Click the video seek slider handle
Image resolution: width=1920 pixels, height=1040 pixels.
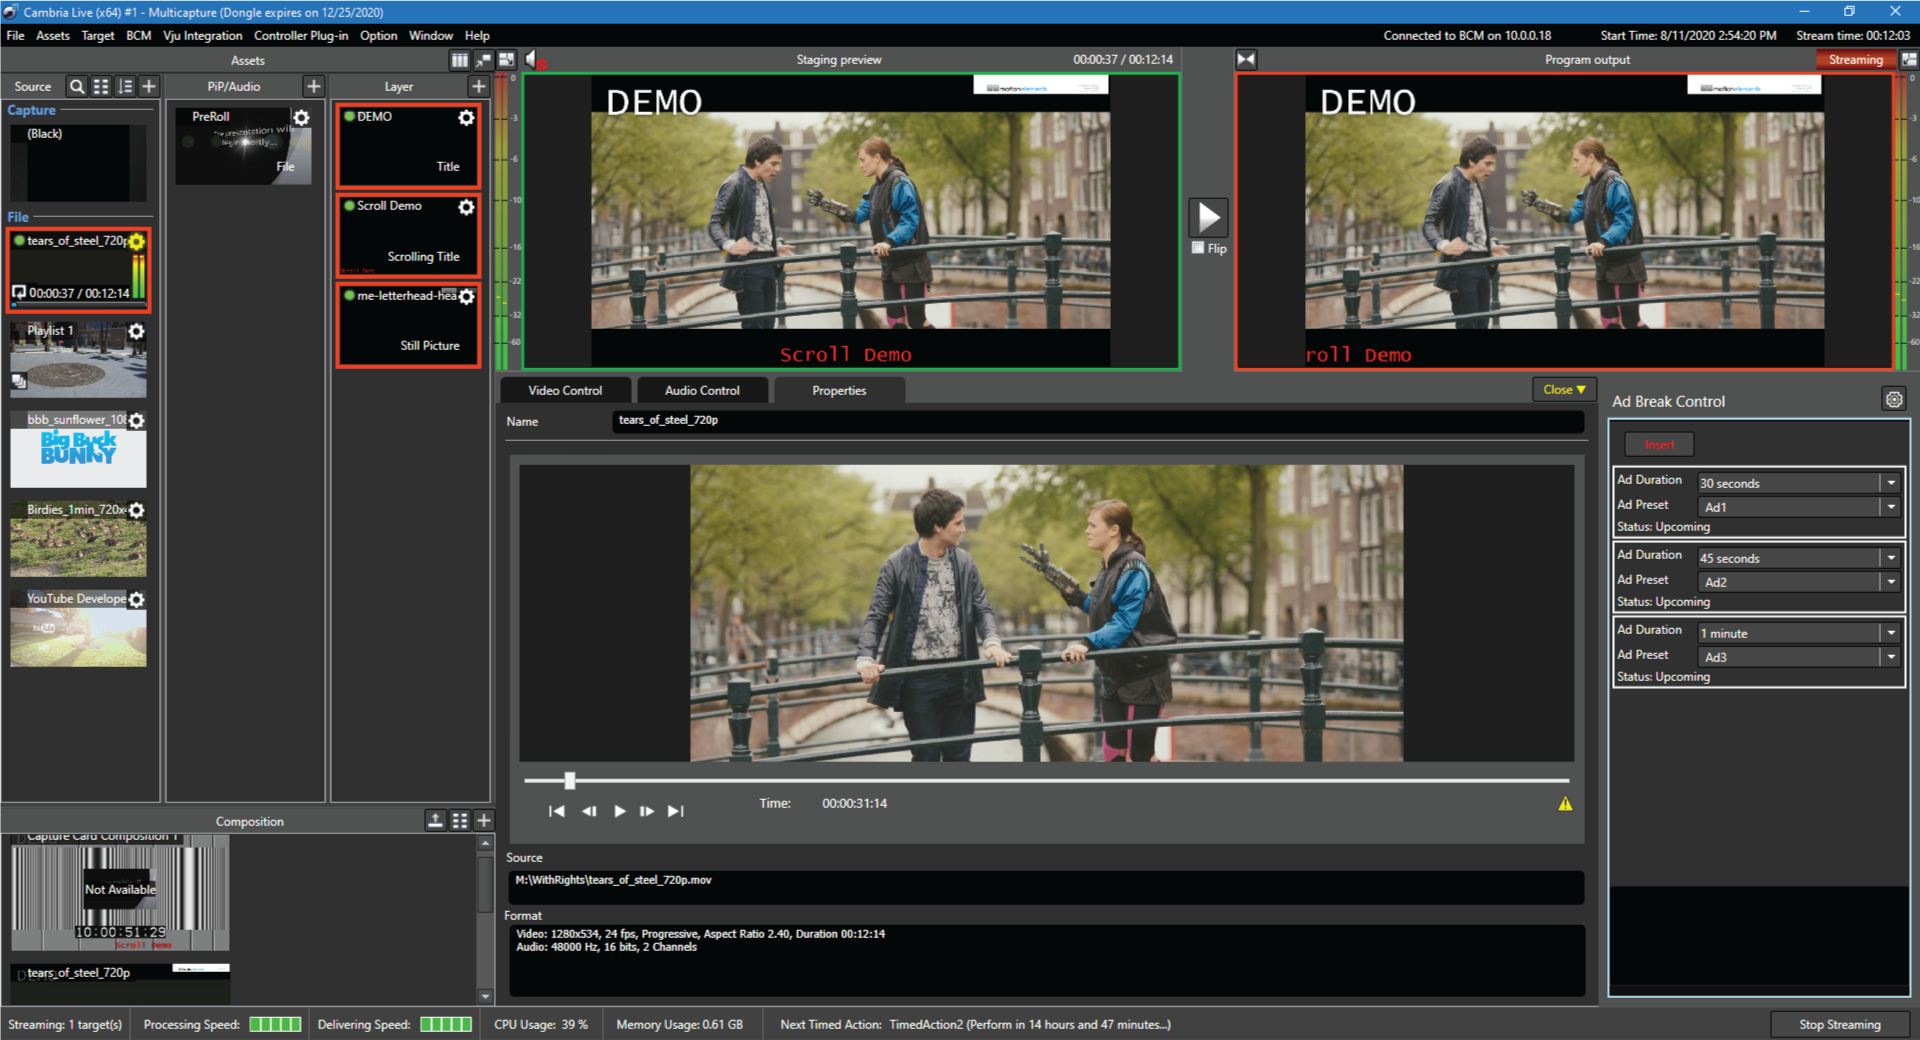[x=570, y=780]
